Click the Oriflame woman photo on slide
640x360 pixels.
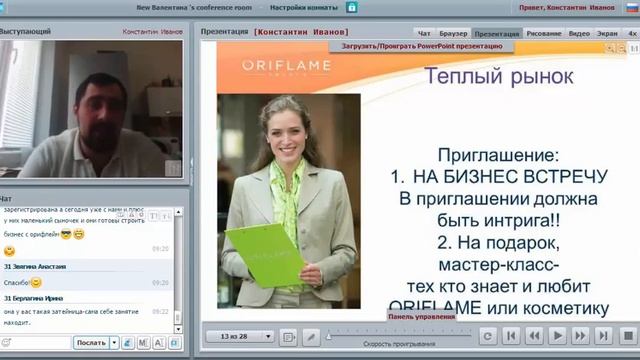click(x=289, y=201)
